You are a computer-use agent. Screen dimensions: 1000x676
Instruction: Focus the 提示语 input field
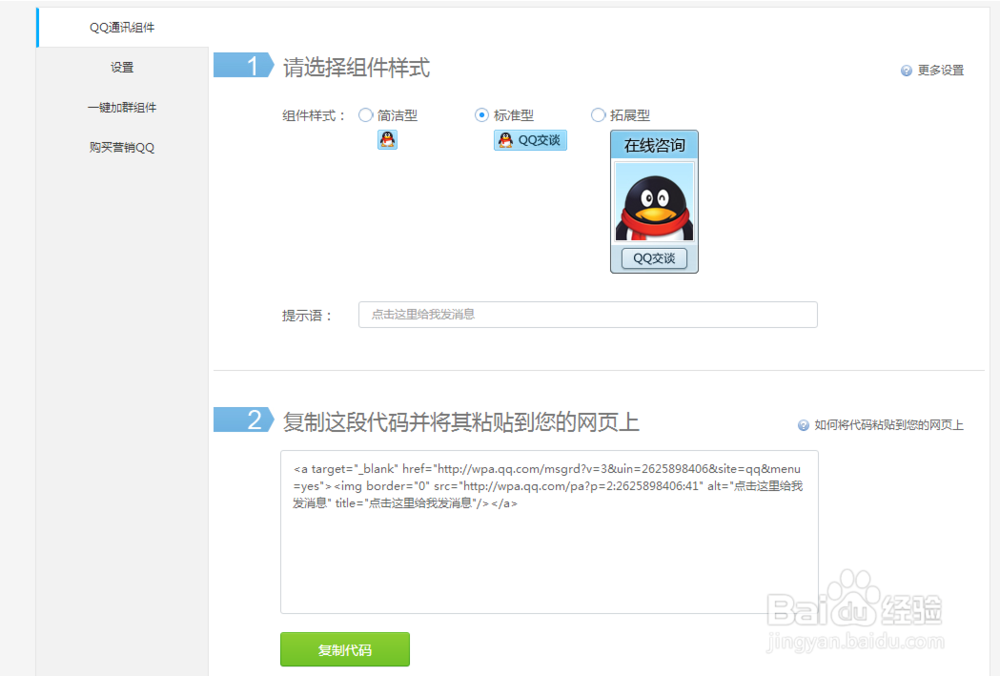tap(588, 314)
